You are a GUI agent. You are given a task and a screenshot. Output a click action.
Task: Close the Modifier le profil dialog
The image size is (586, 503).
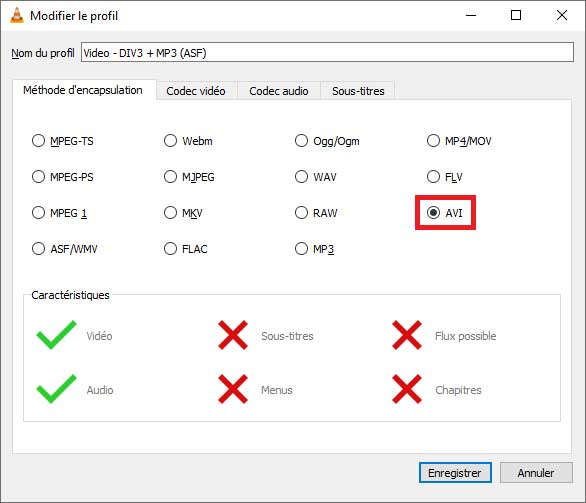[562, 15]
